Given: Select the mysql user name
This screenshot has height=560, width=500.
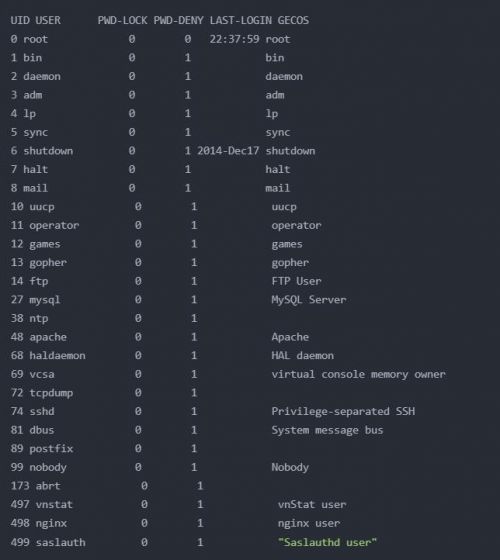Looking at the screenshot, I should [45, 300].
